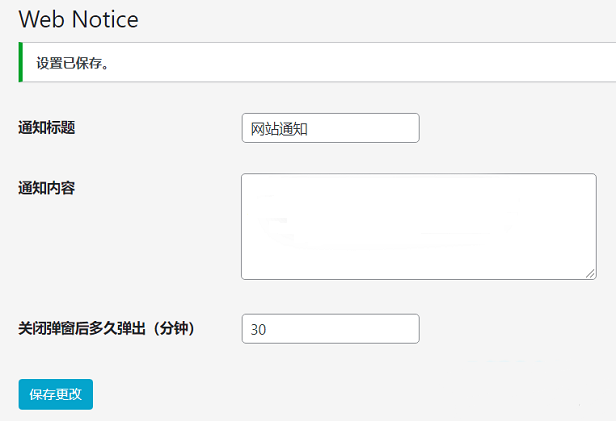The height and width of the screenshot is (421, 616).
Task: Click the 通知标题 input field
Action: click(330, 128)
